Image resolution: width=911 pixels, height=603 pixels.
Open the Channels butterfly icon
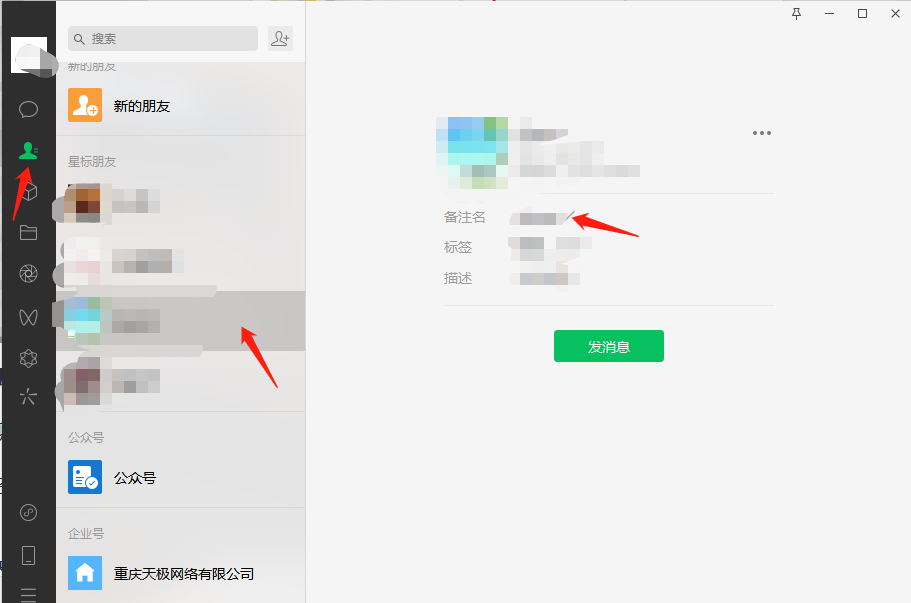[28, 317]
